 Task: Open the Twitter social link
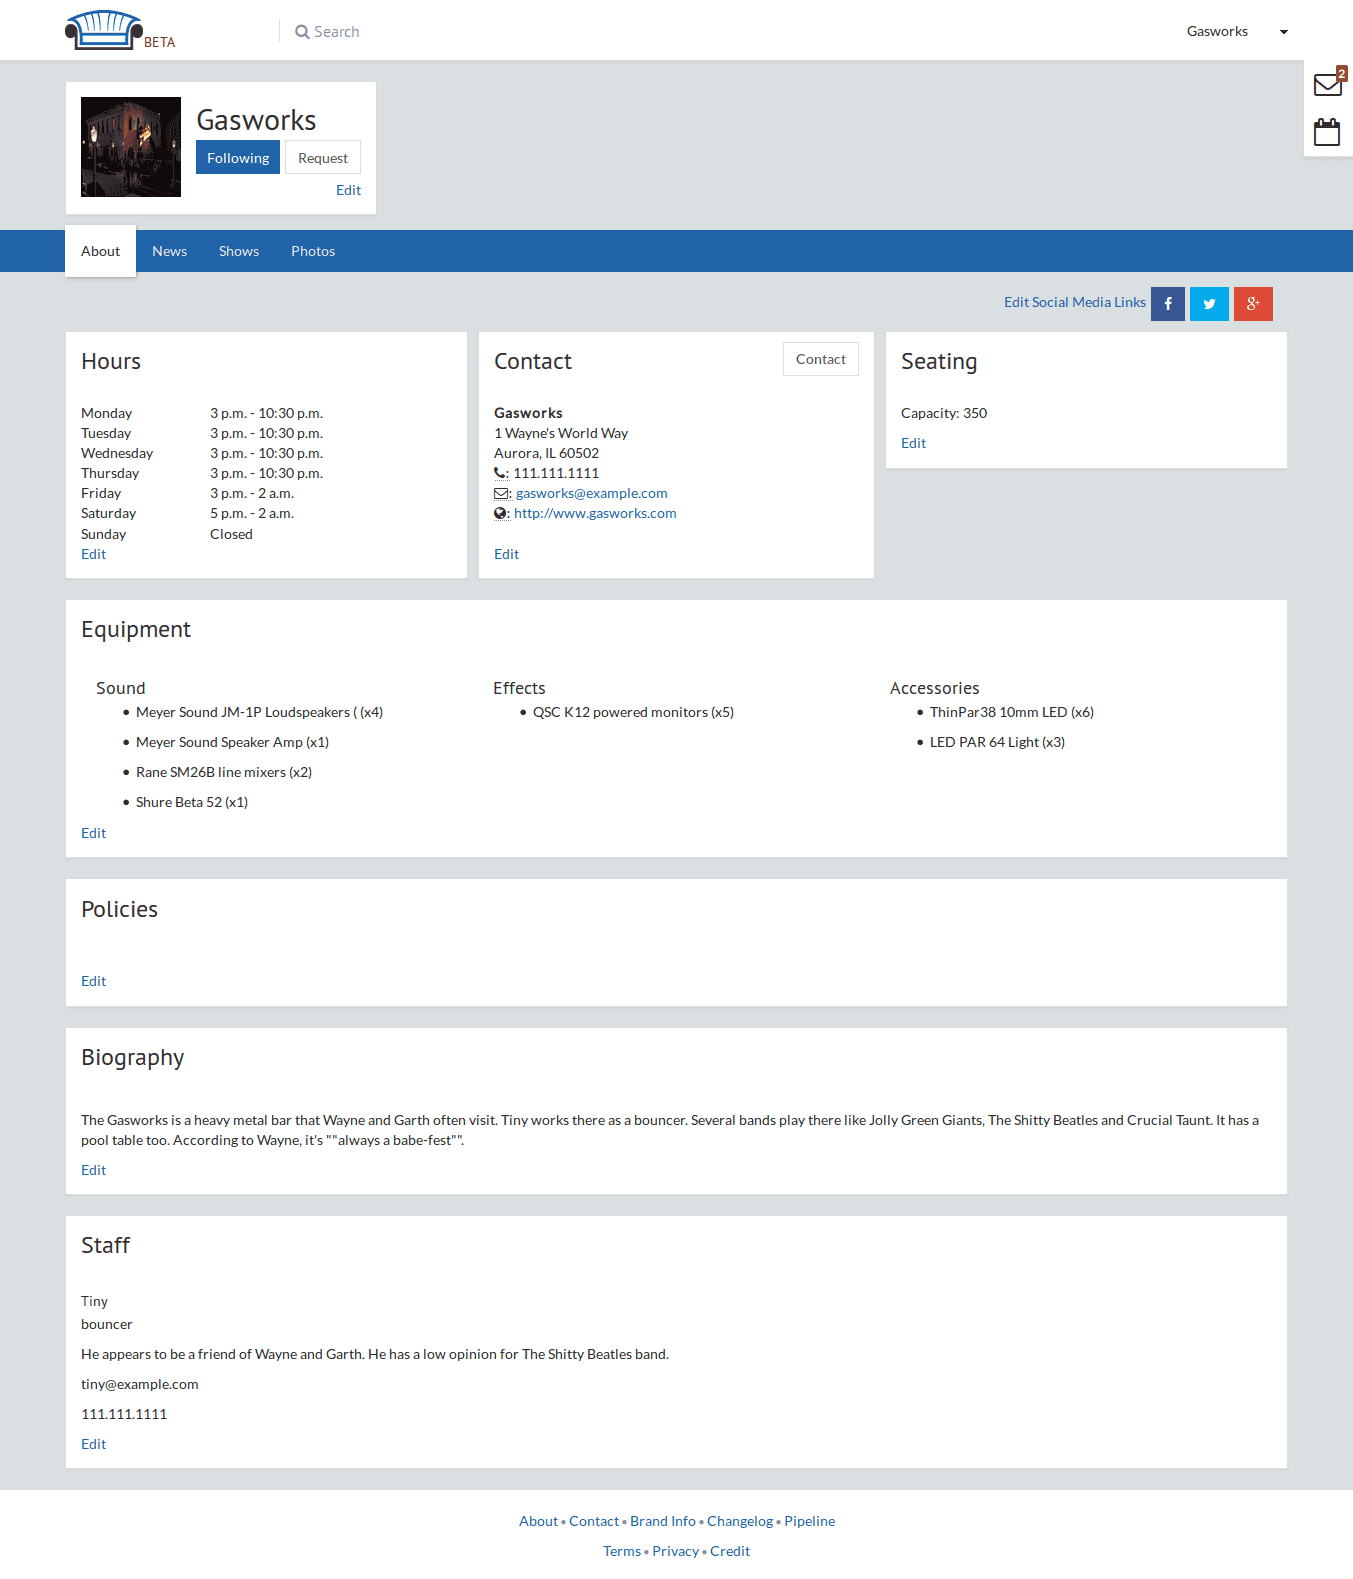click(x=1210, y=304)
